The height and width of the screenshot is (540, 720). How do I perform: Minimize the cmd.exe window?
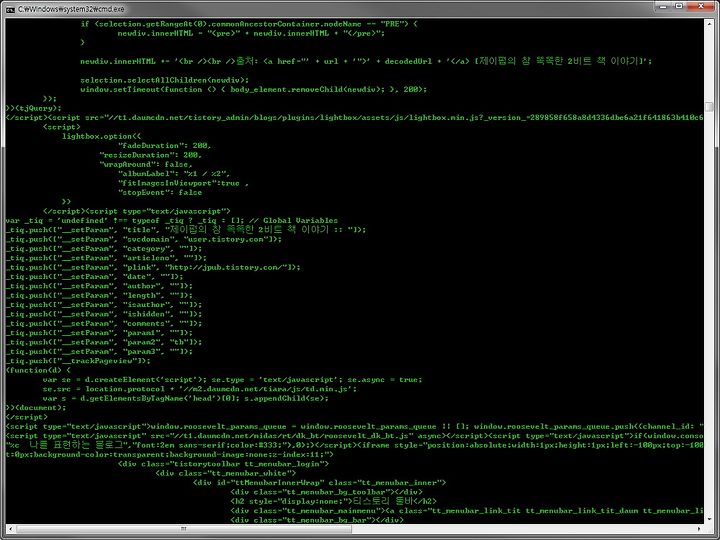[x=663, y=6]
